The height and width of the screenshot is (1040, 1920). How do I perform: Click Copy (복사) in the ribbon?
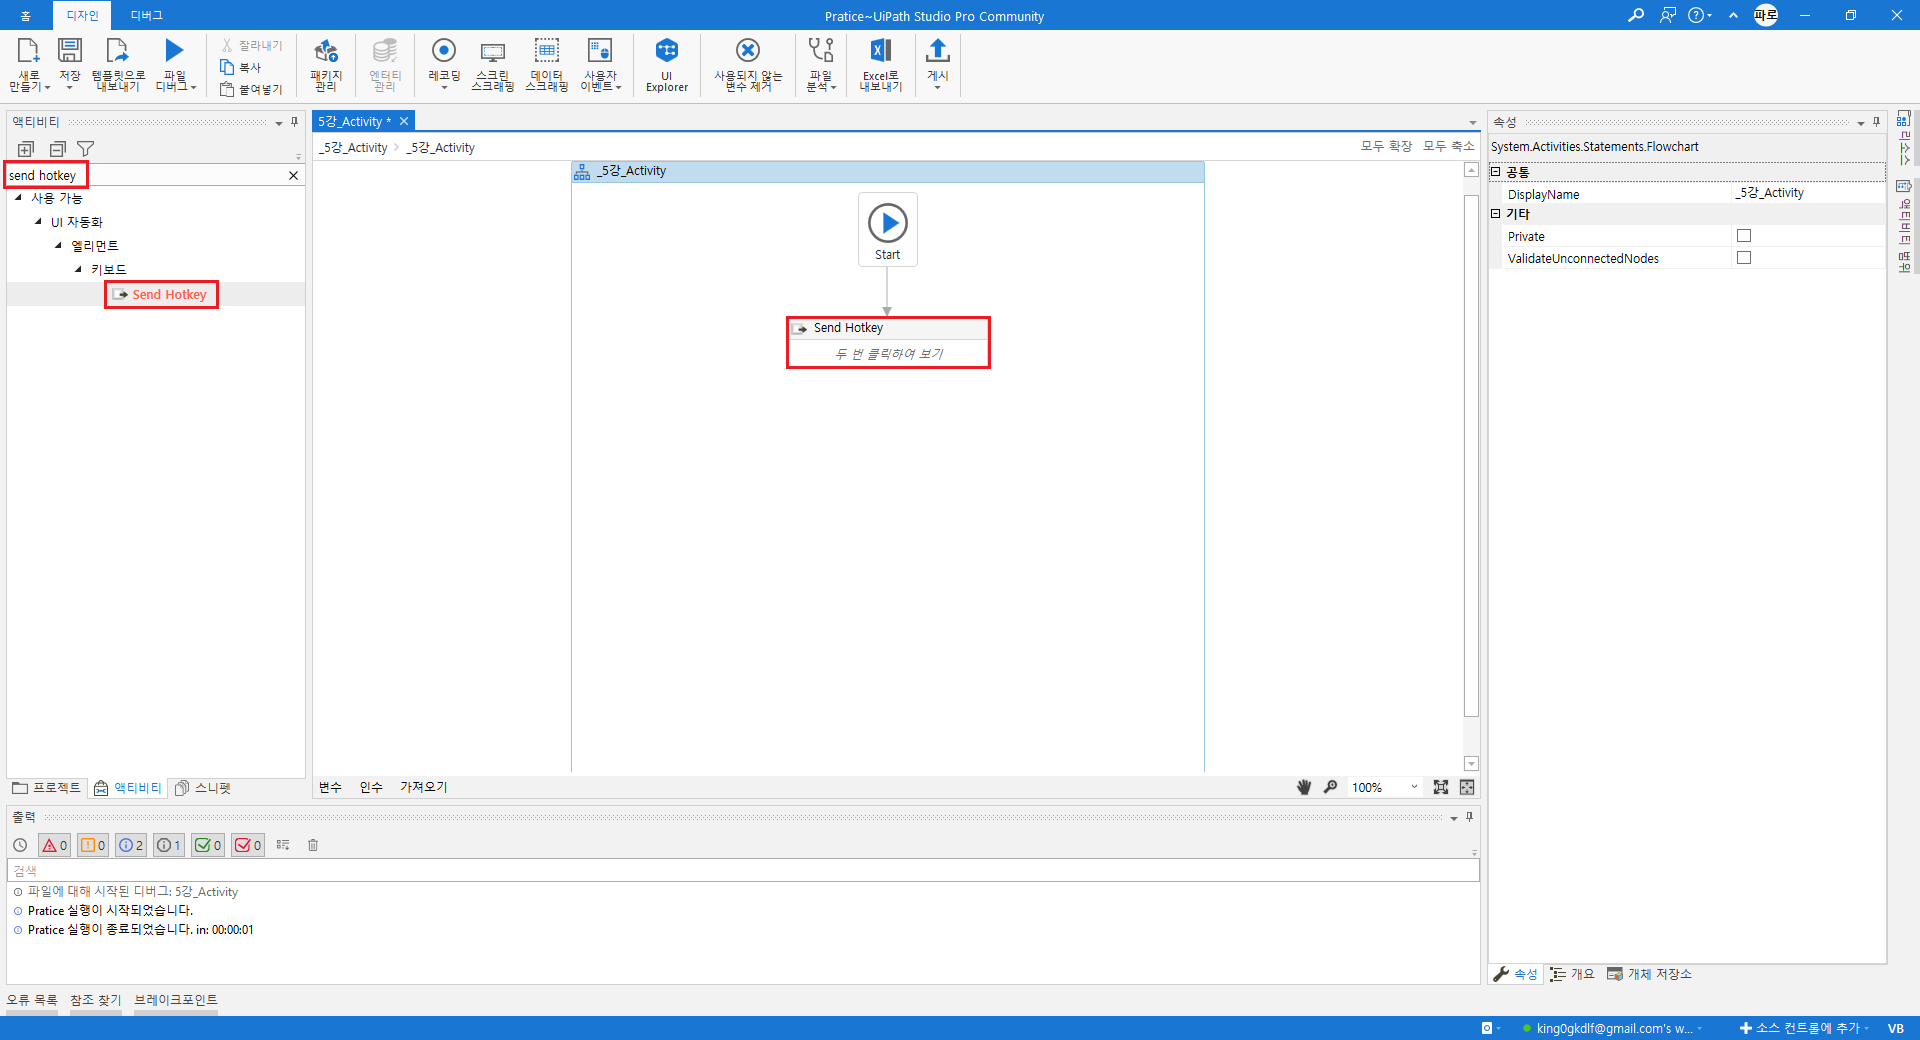point(241,68)
